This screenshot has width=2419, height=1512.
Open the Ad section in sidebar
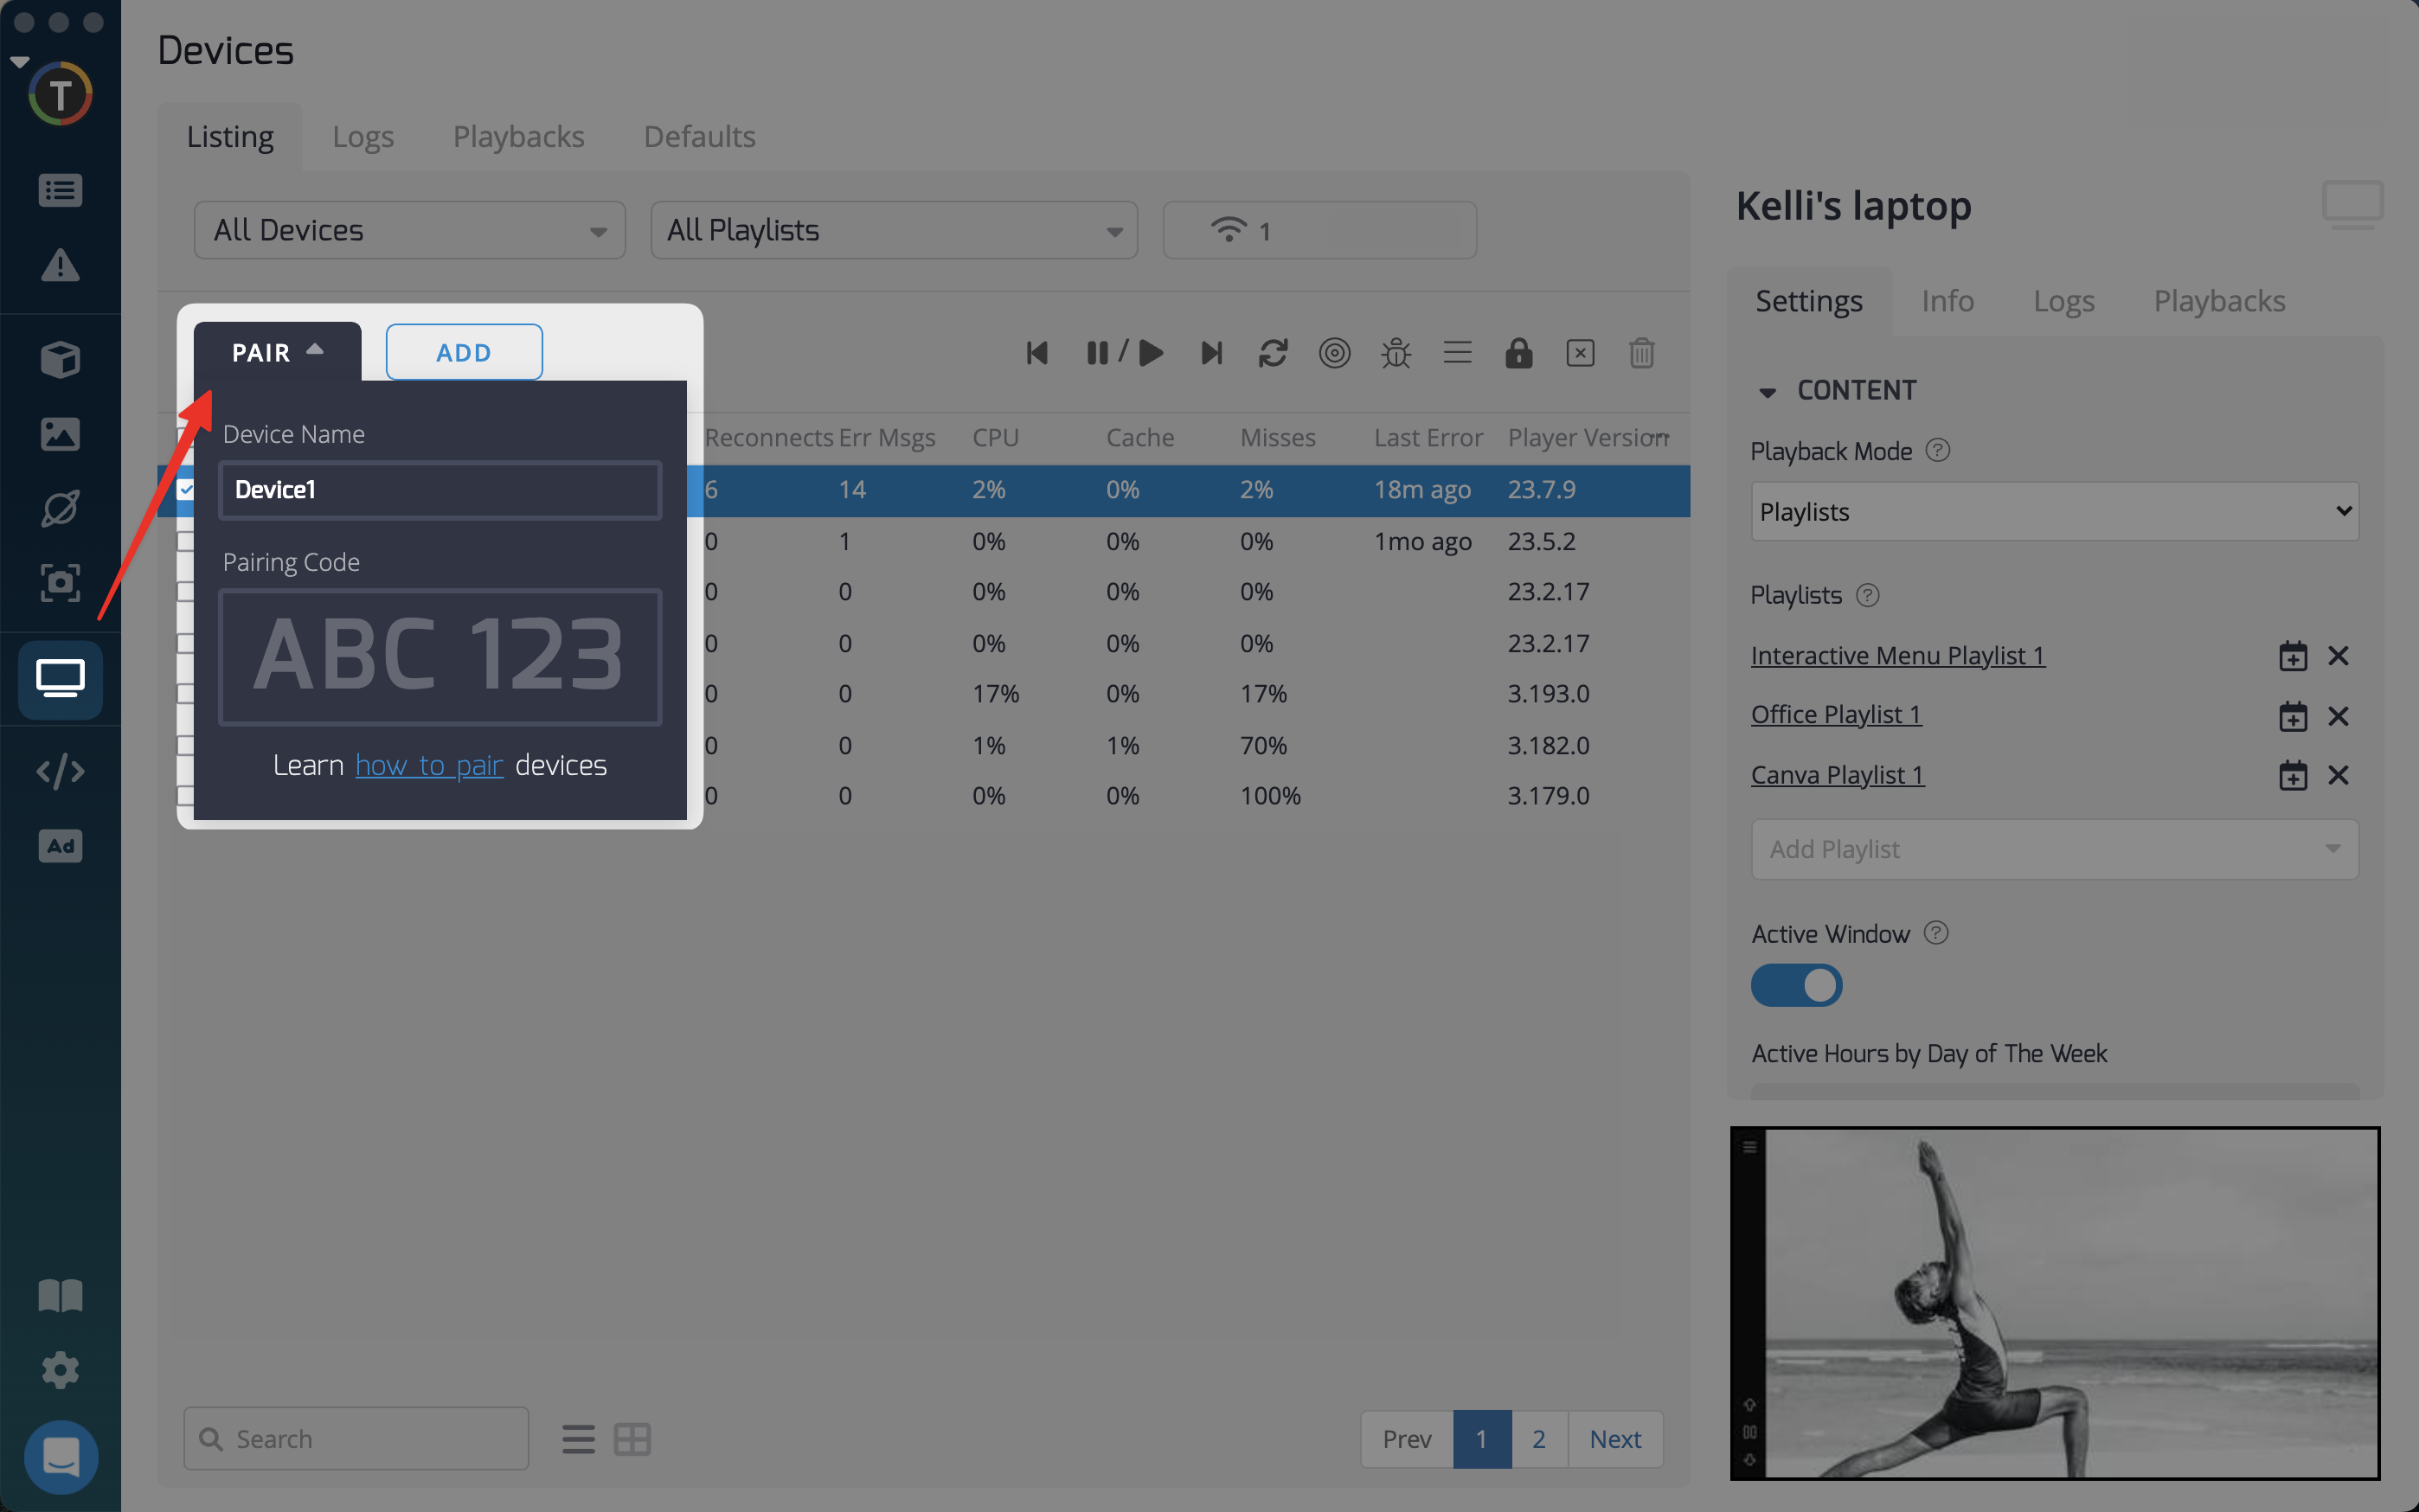pyautogui.click(x=60, y=846)
